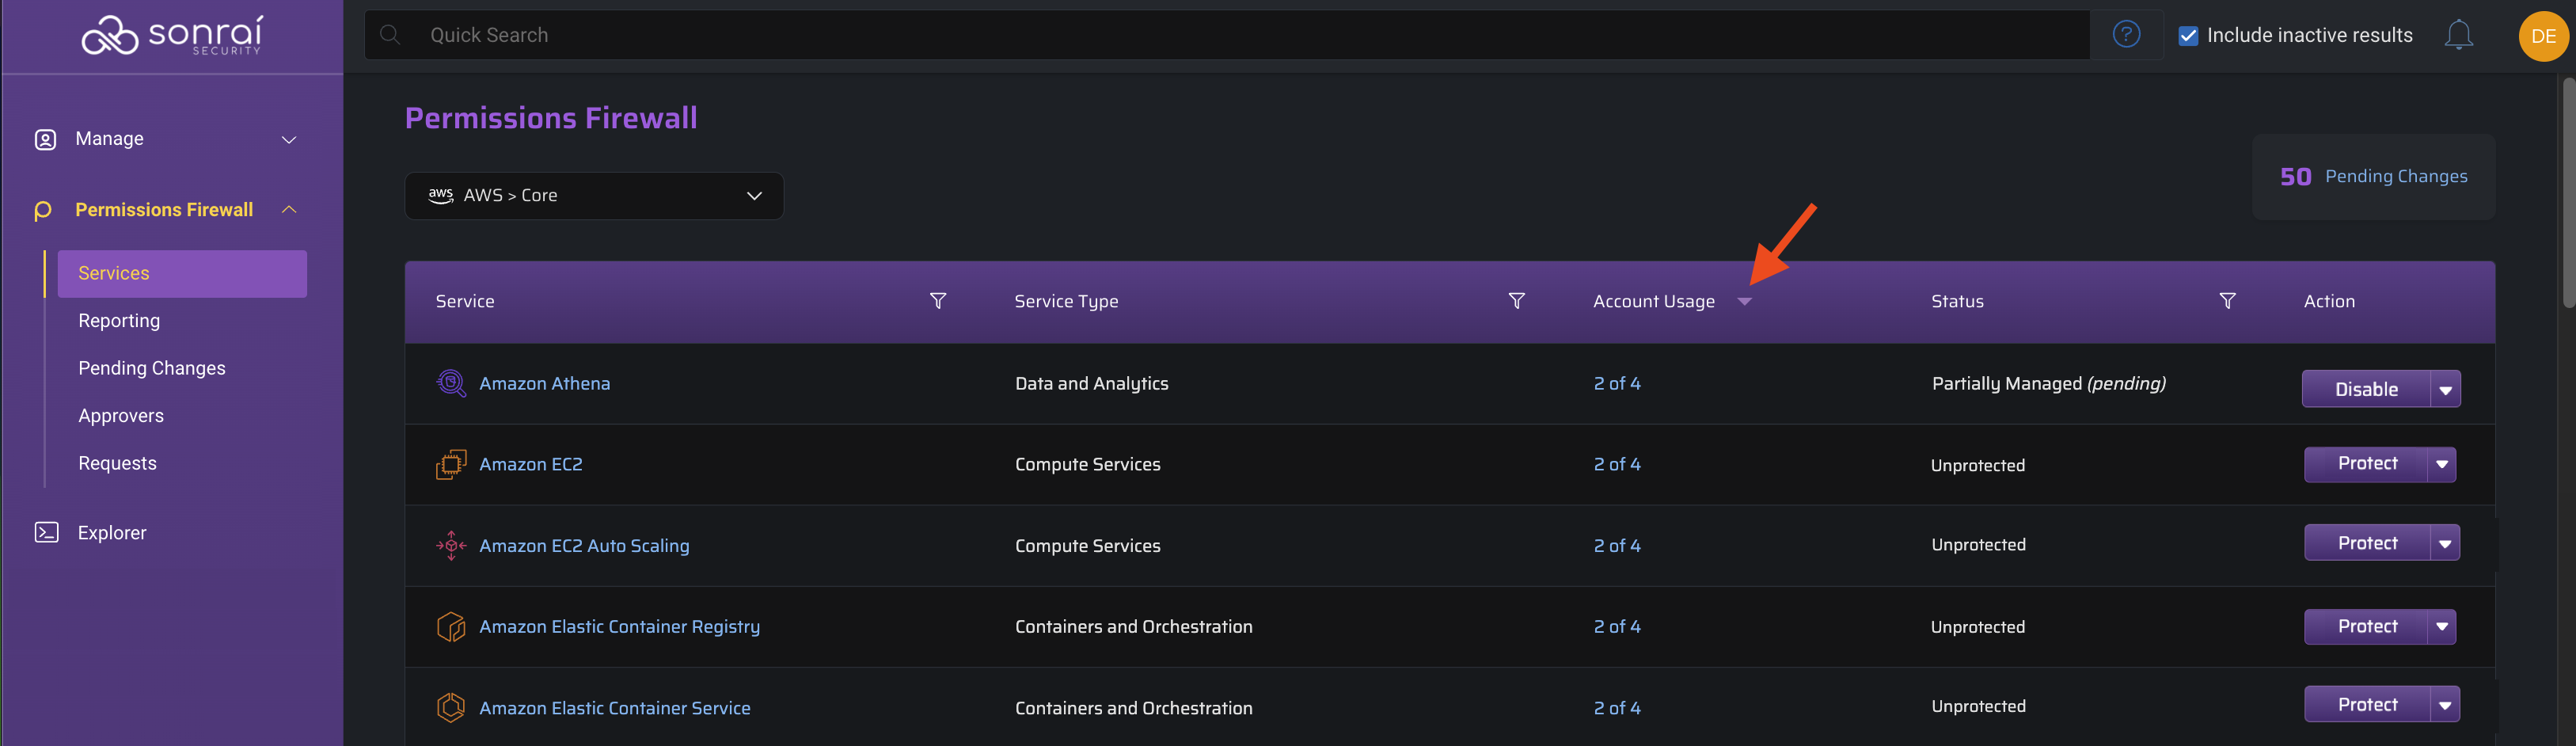This screenshot has width=2576, height=746.
Task: Filter the Service Type column
Action: 1516,301
